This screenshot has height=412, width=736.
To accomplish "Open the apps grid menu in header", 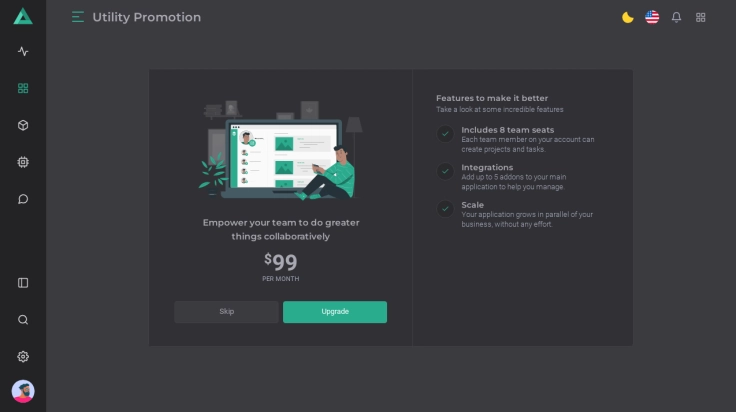I will click(701, 17).
